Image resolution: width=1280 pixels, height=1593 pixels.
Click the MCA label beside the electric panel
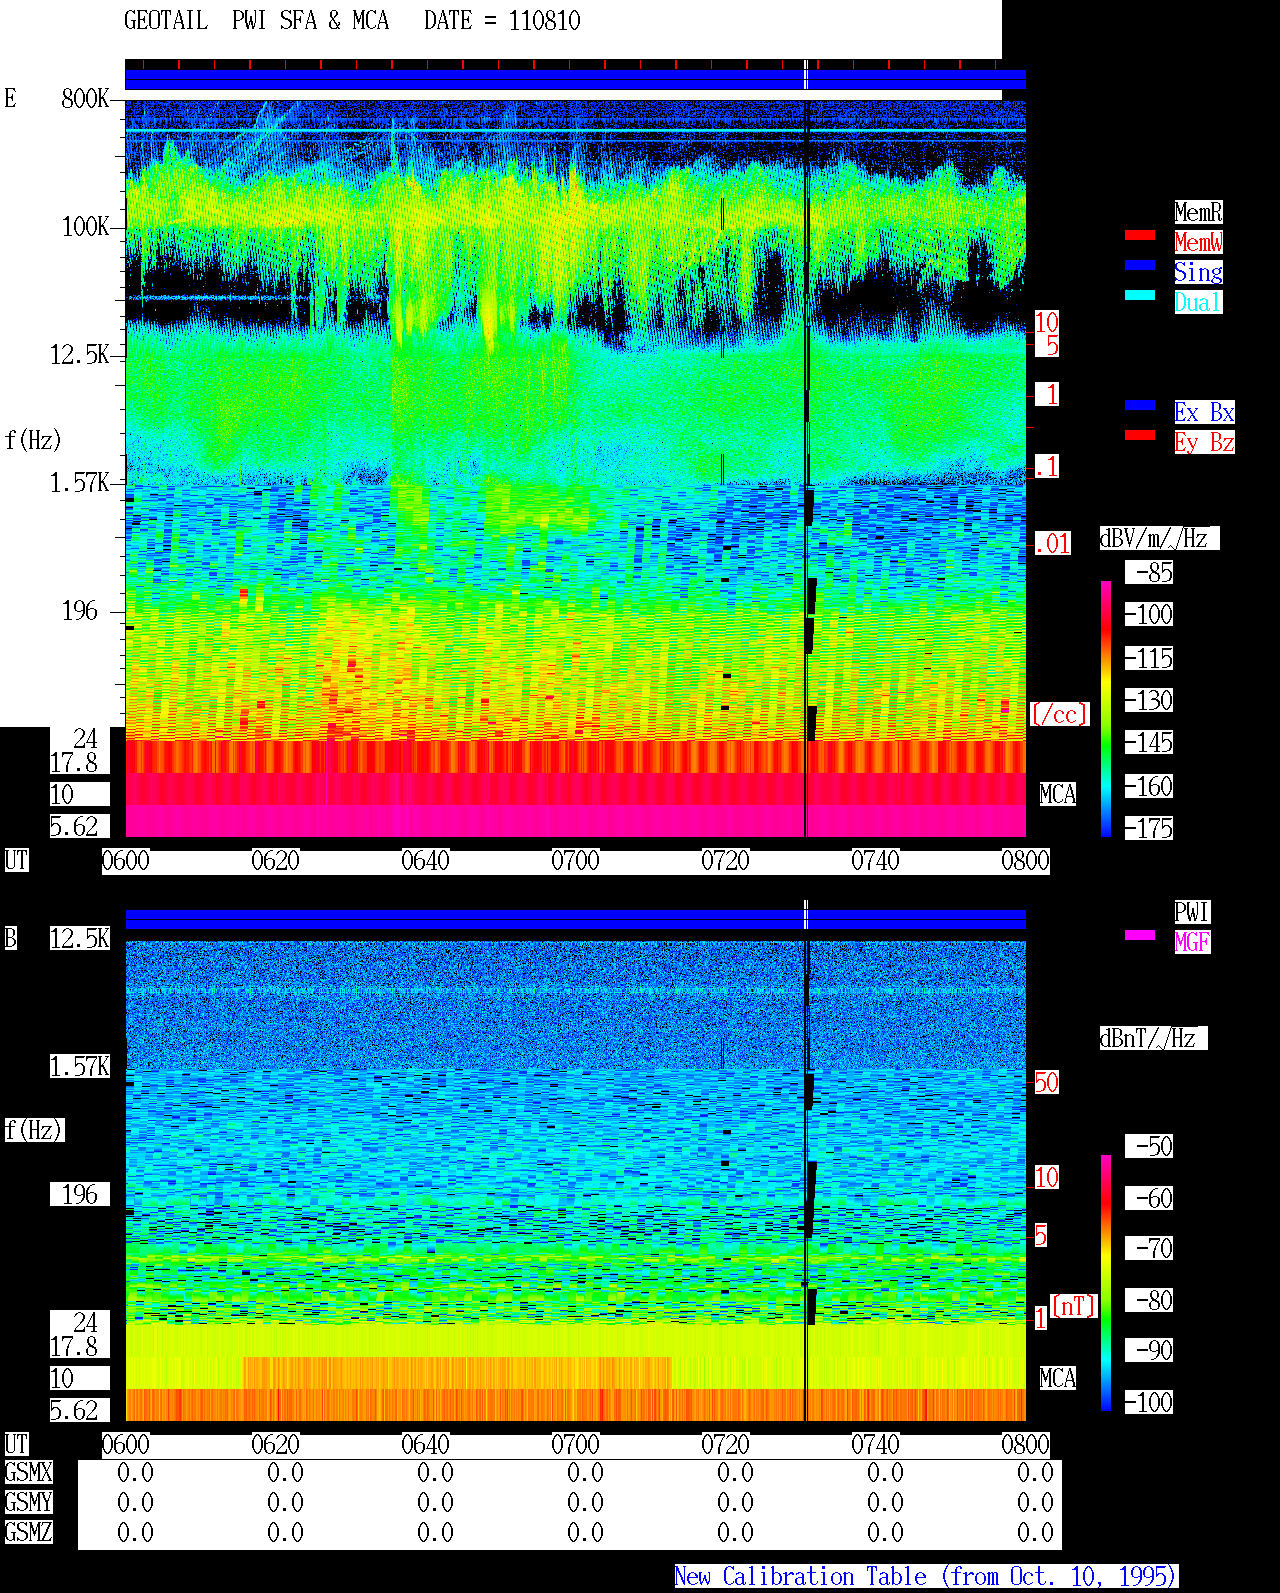(x=1058, y=795)
